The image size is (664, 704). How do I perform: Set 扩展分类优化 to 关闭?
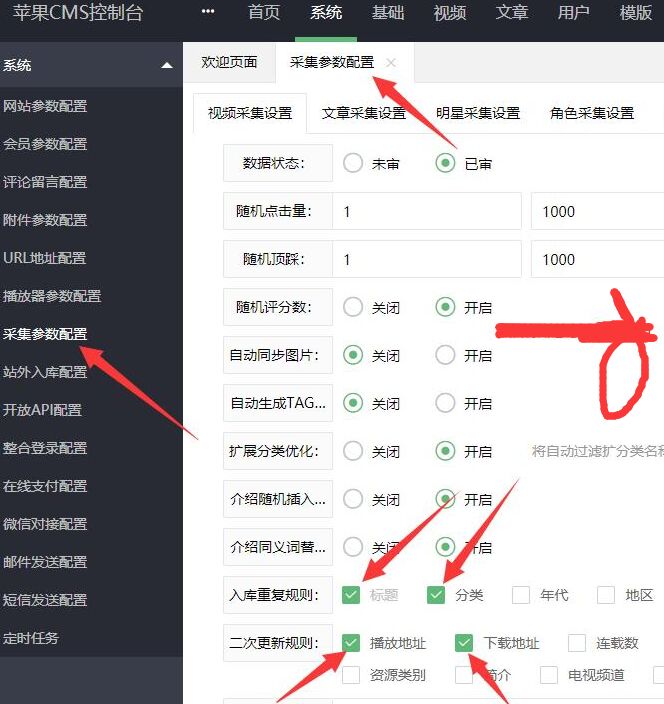(x=353, y=451)
